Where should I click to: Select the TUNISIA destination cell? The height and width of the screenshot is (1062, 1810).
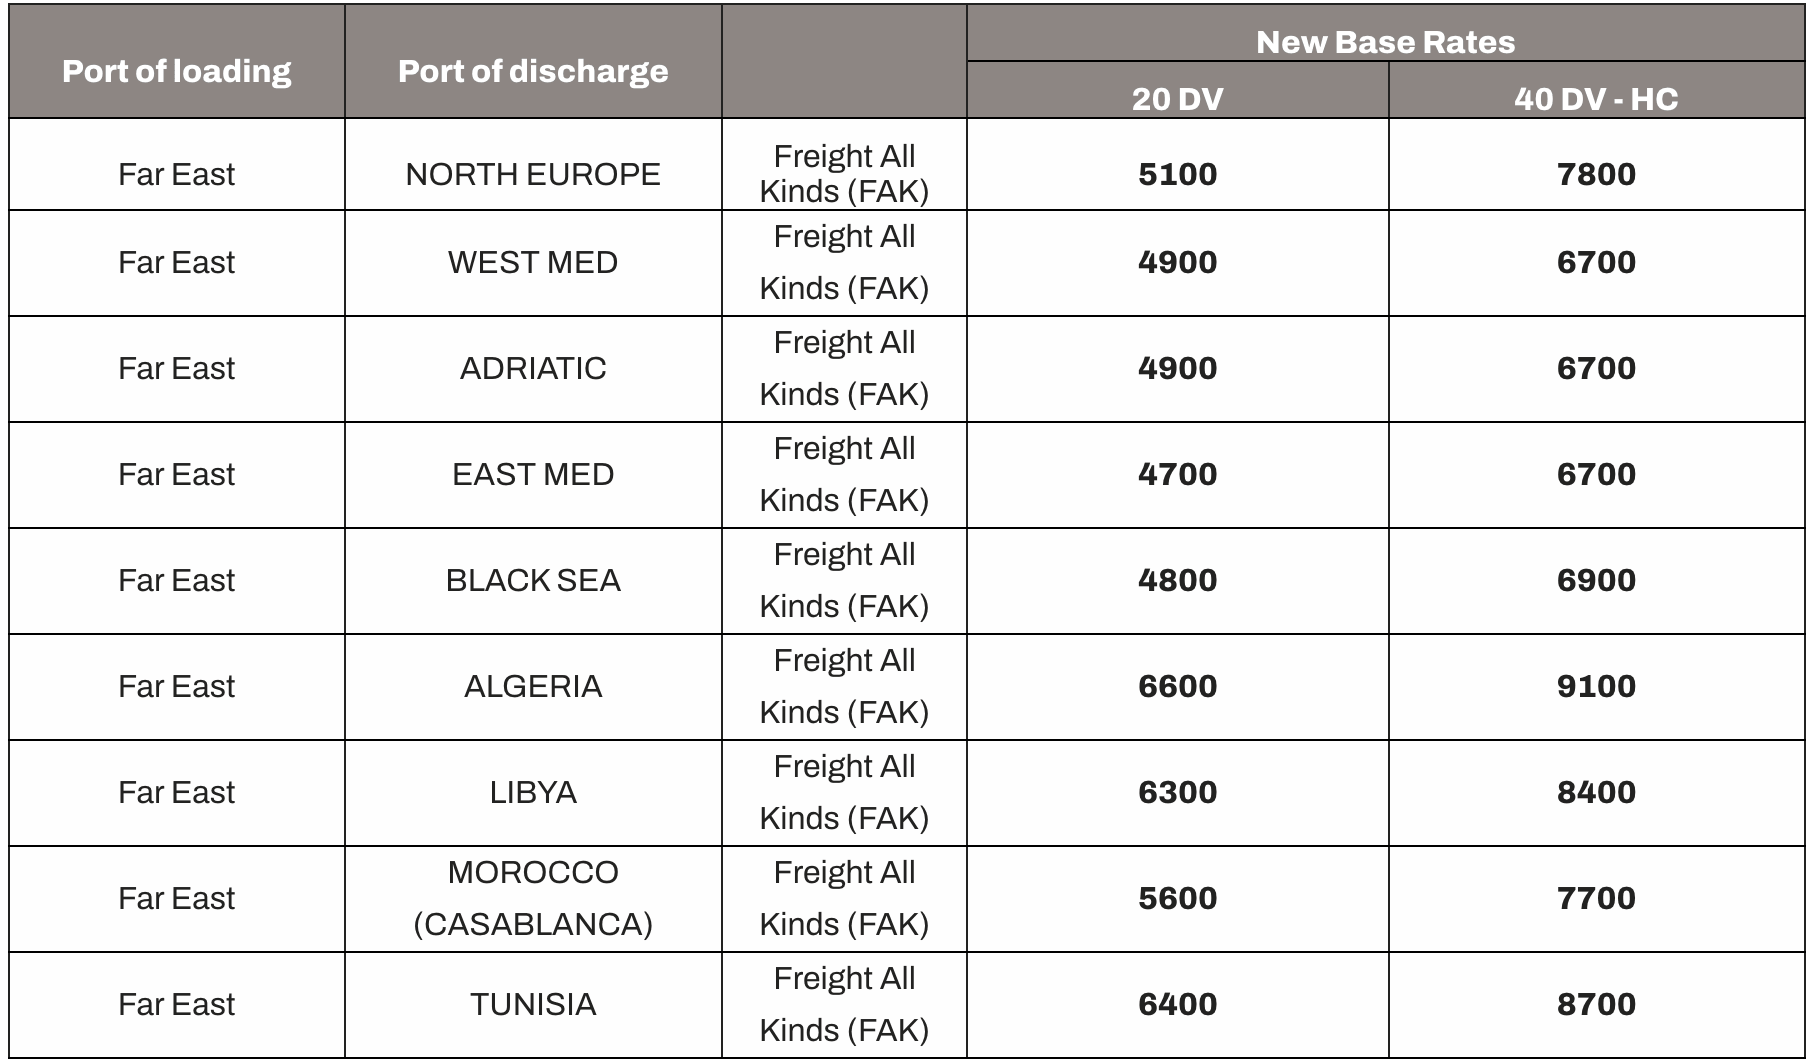[x=533, y=1004]
